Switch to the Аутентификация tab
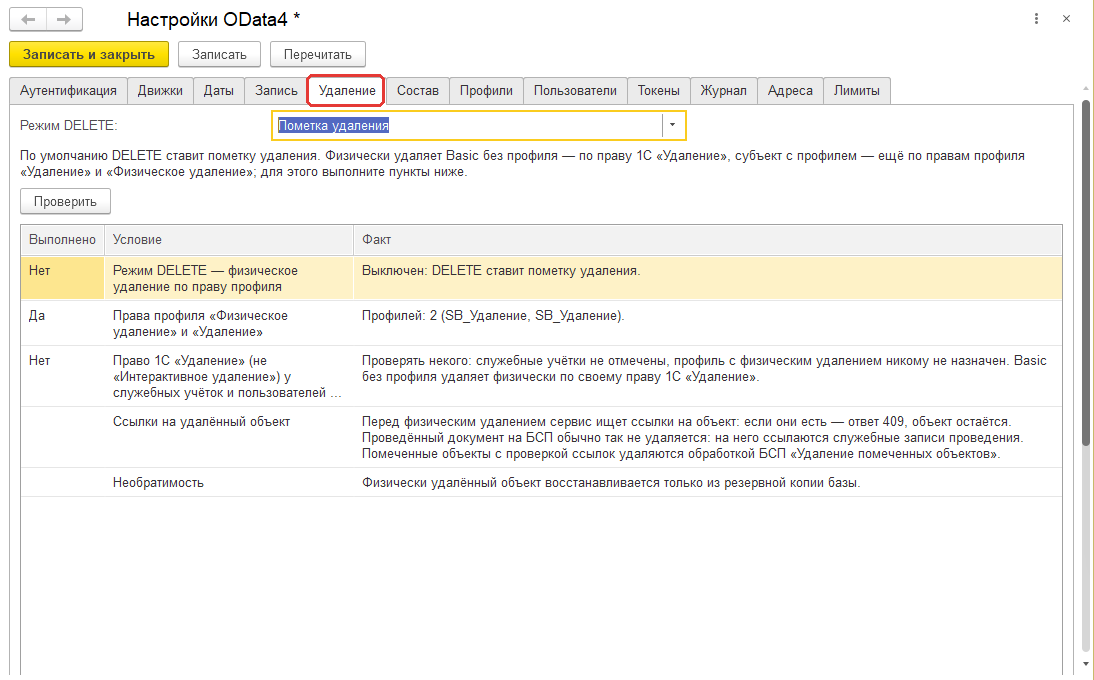Image resolution: width=1094 pixels, height=680 pixels. 68,91
